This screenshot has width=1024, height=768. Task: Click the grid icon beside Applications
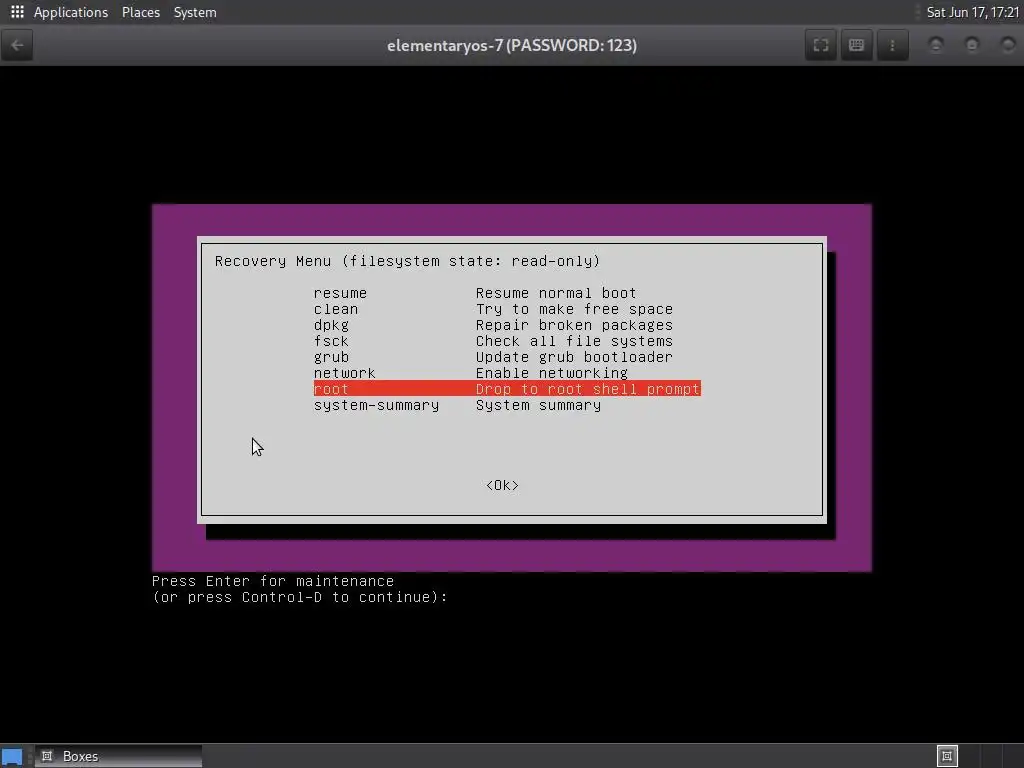point(17,12)
